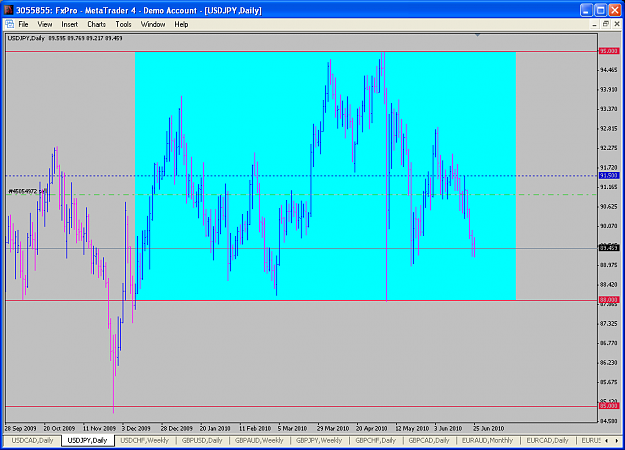This screenshot has width=625, height=450.
Task: Click the 84.580 value on price scale
Action: click(x=609, y=421)
